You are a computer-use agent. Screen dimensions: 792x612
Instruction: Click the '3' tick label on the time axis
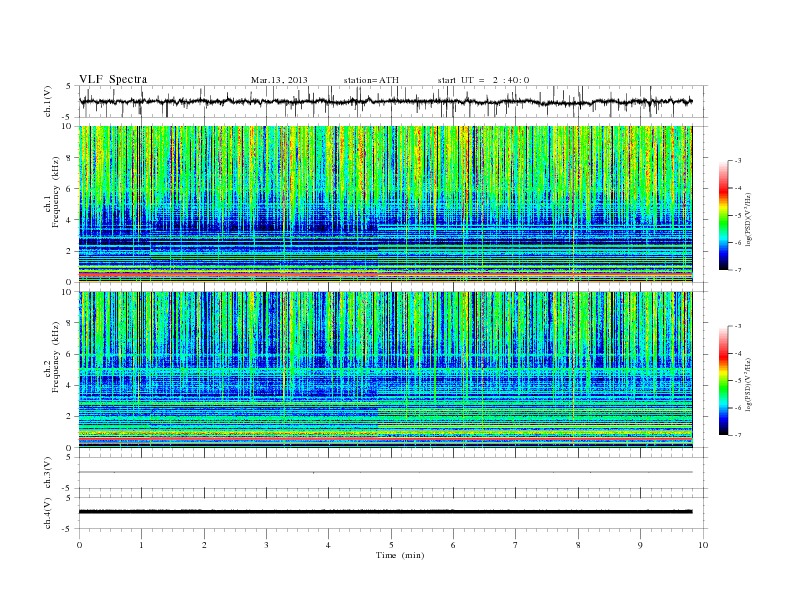coord(266,545)
